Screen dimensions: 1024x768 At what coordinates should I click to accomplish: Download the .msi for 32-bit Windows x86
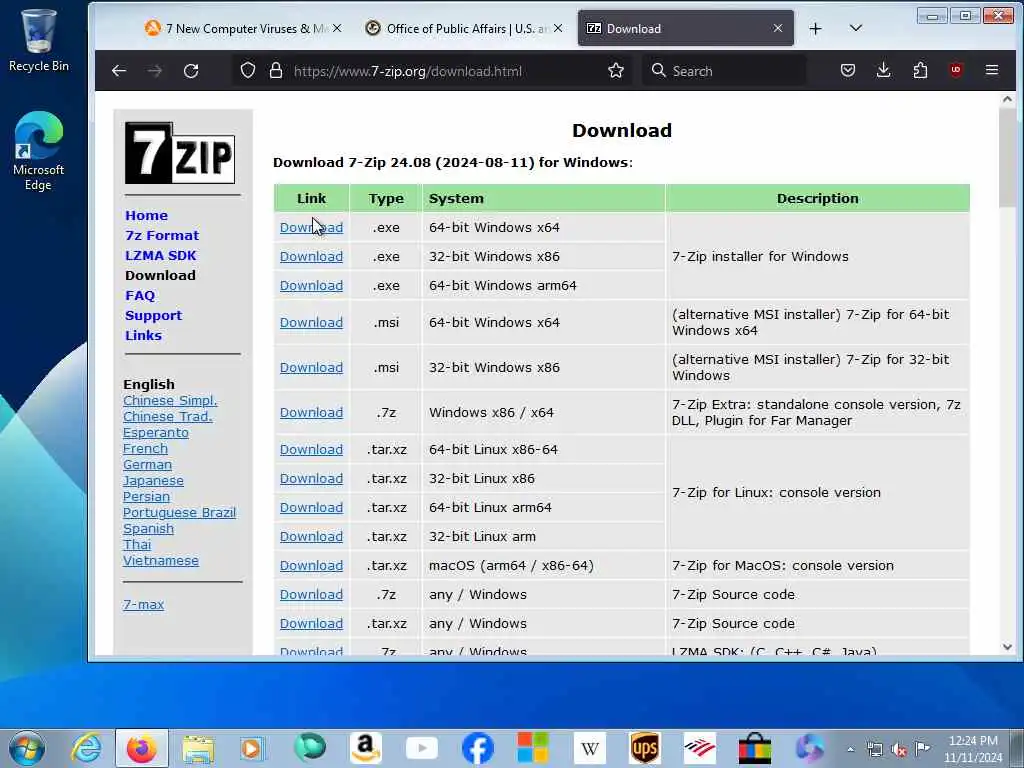click(311, 368)
